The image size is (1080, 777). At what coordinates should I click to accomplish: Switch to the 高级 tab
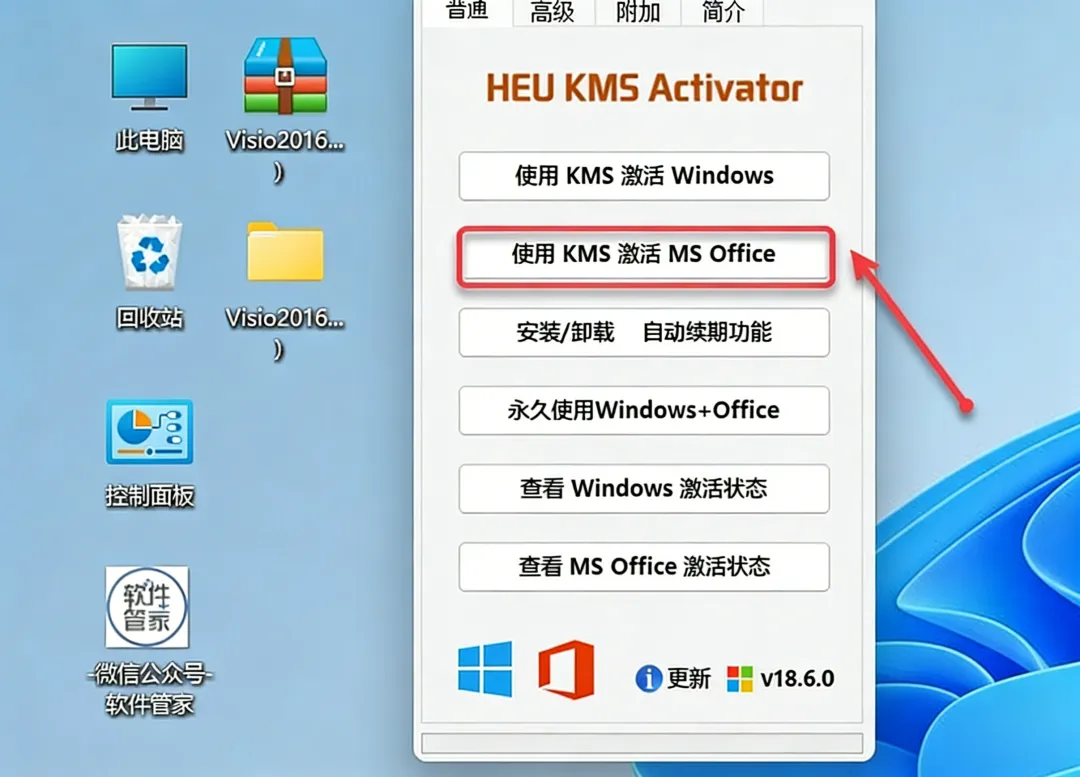click(552, 12)
